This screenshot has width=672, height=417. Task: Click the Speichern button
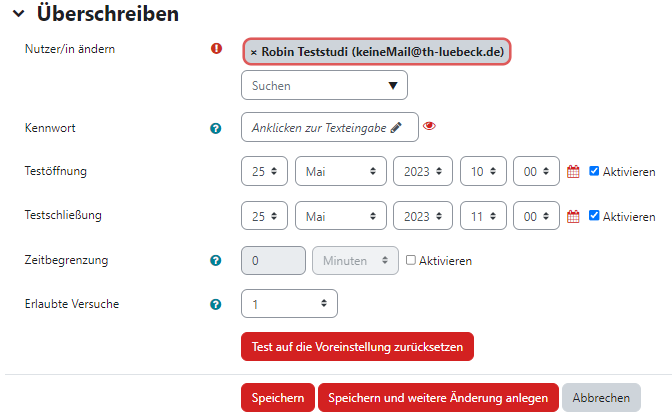click(278, 398)
